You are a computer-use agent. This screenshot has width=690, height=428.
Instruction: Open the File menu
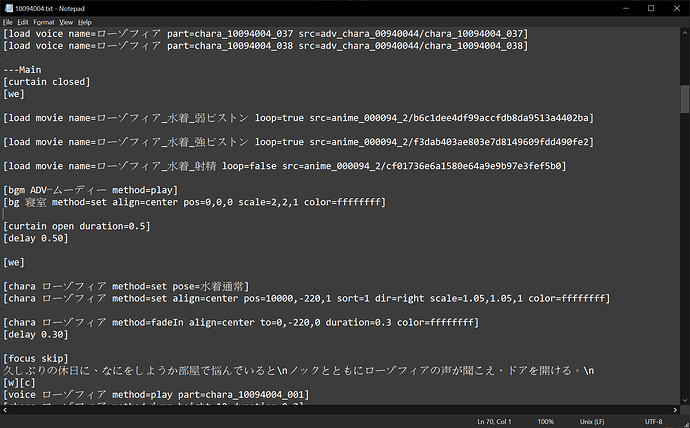[9, 21]
